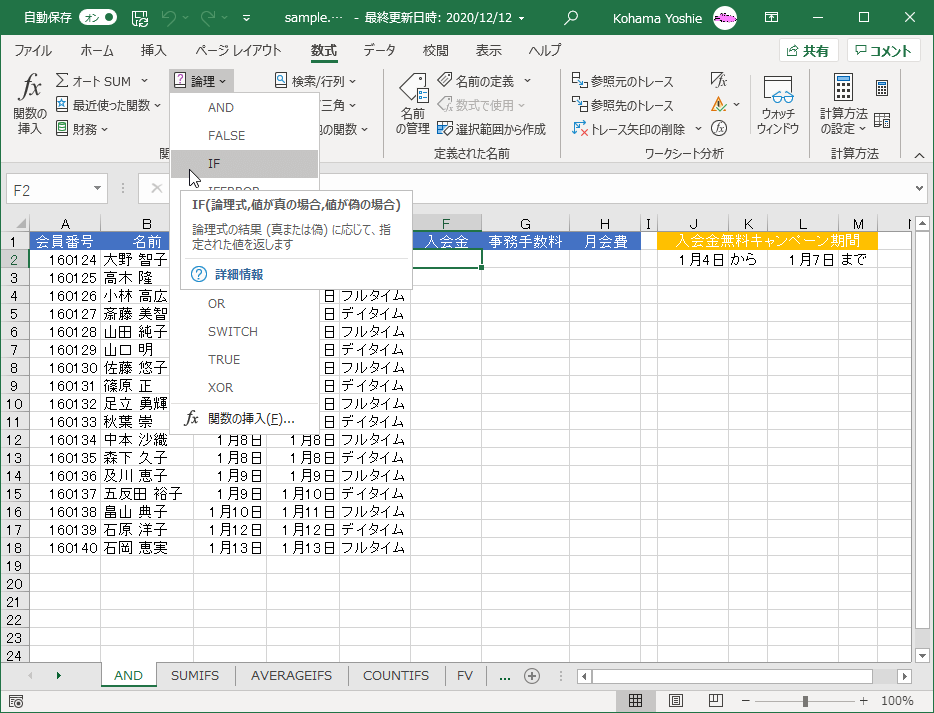Screen dimensions: 934x713
Task: Switch to Page Break Preview in status bar
Action: click(x=715, y=700)
